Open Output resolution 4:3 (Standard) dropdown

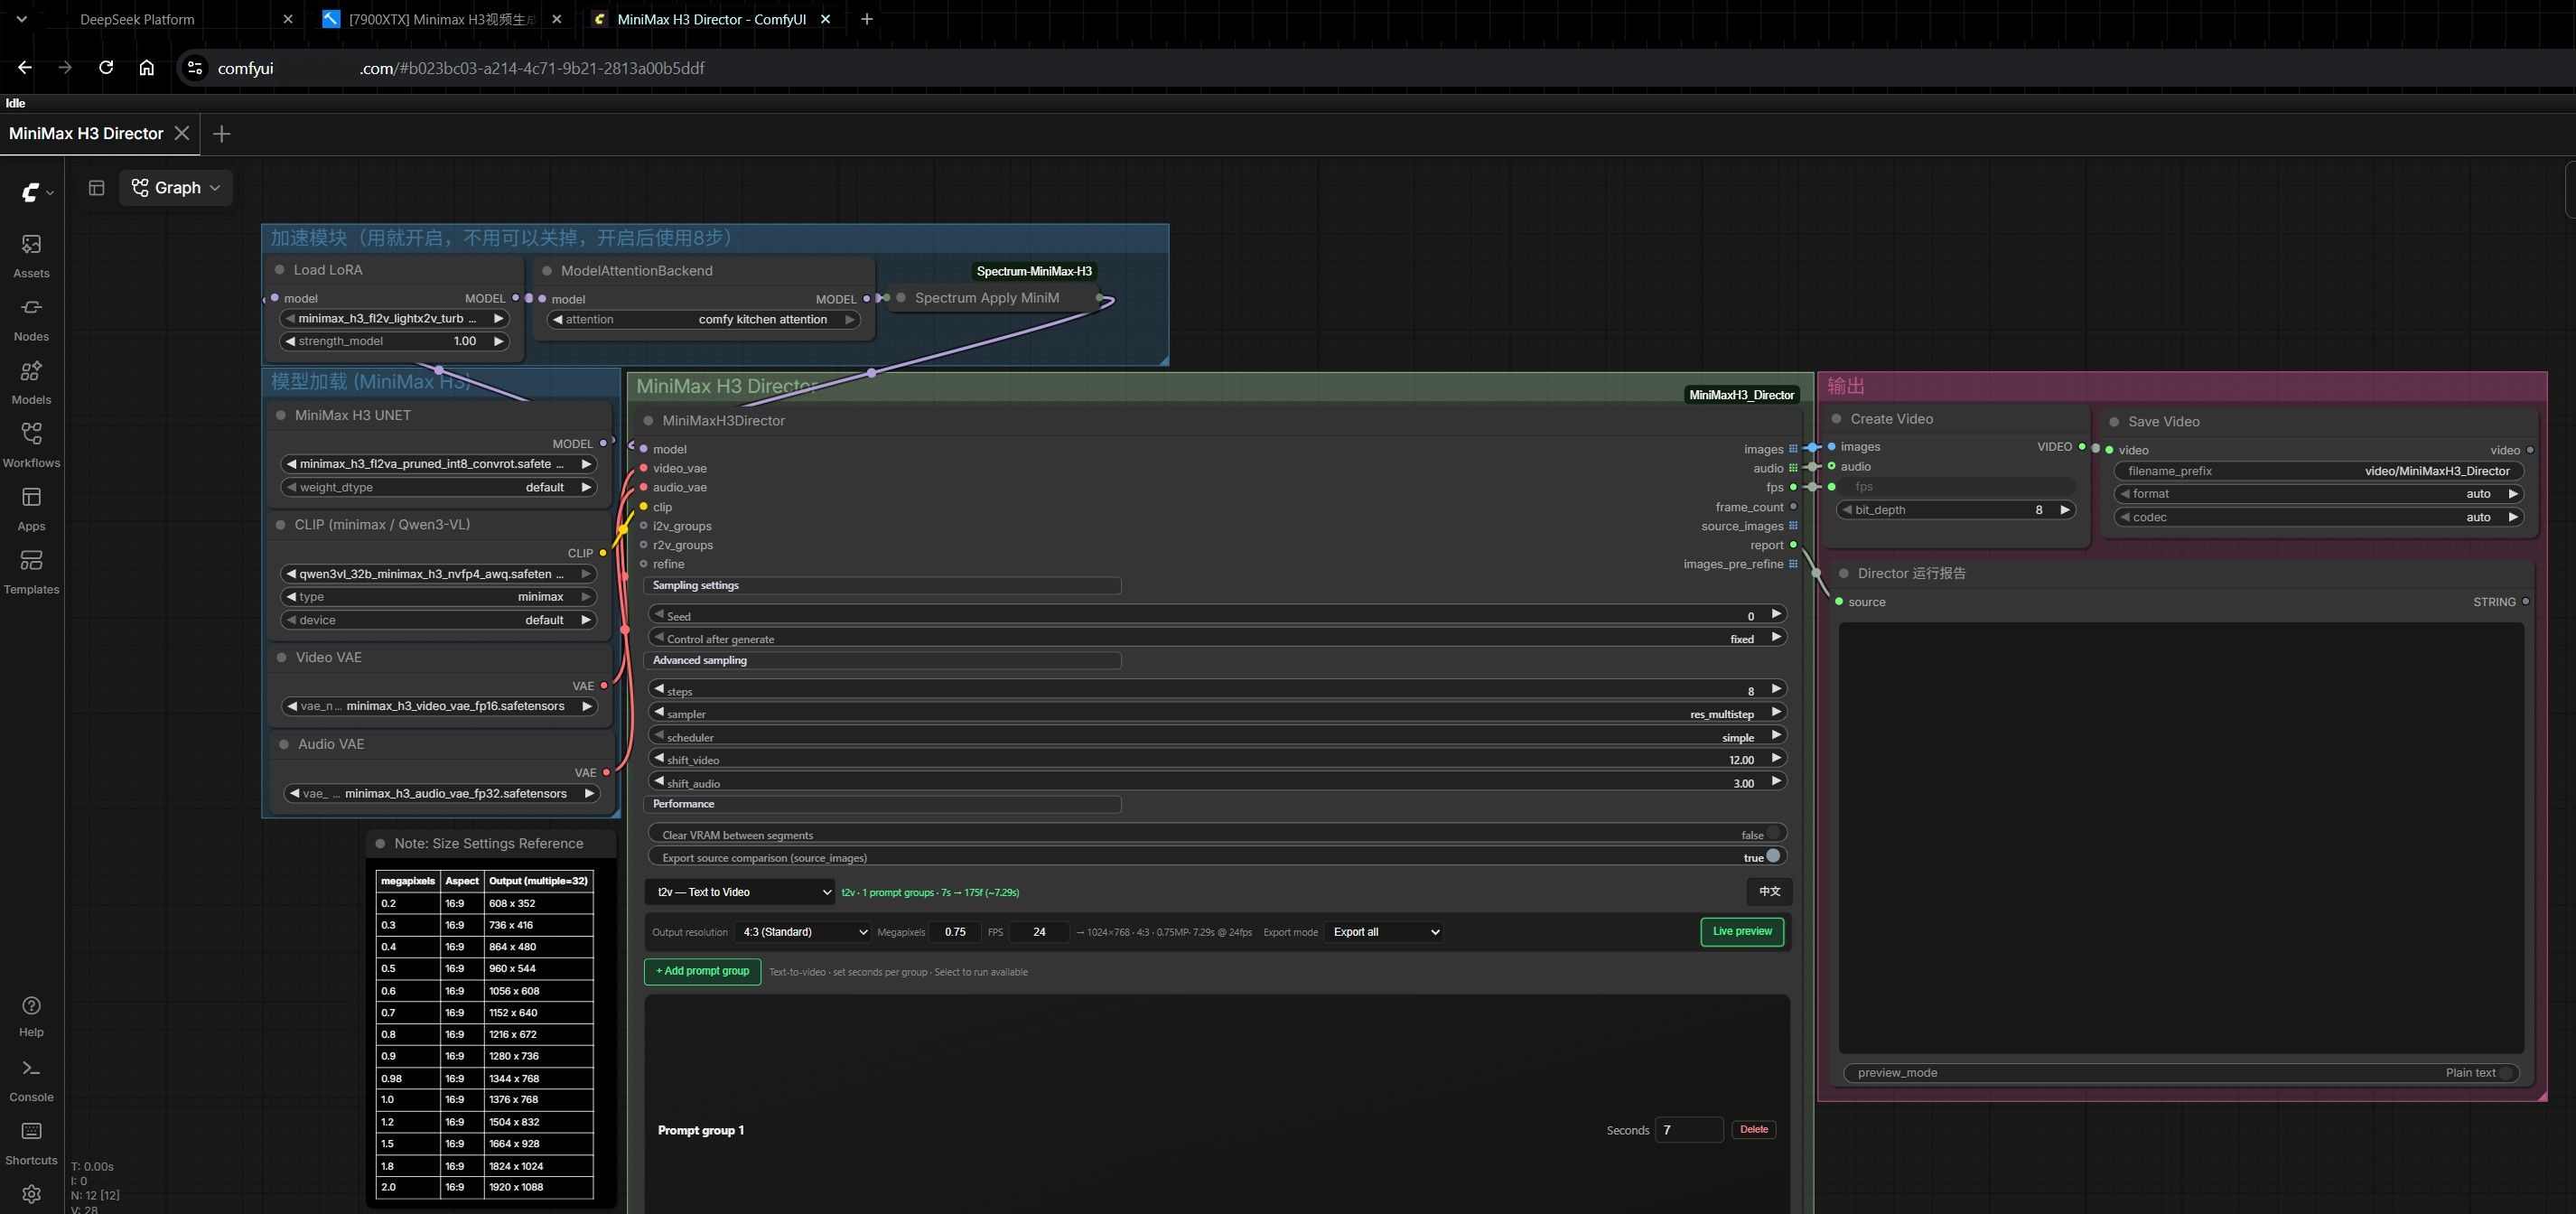click(803, 932)
